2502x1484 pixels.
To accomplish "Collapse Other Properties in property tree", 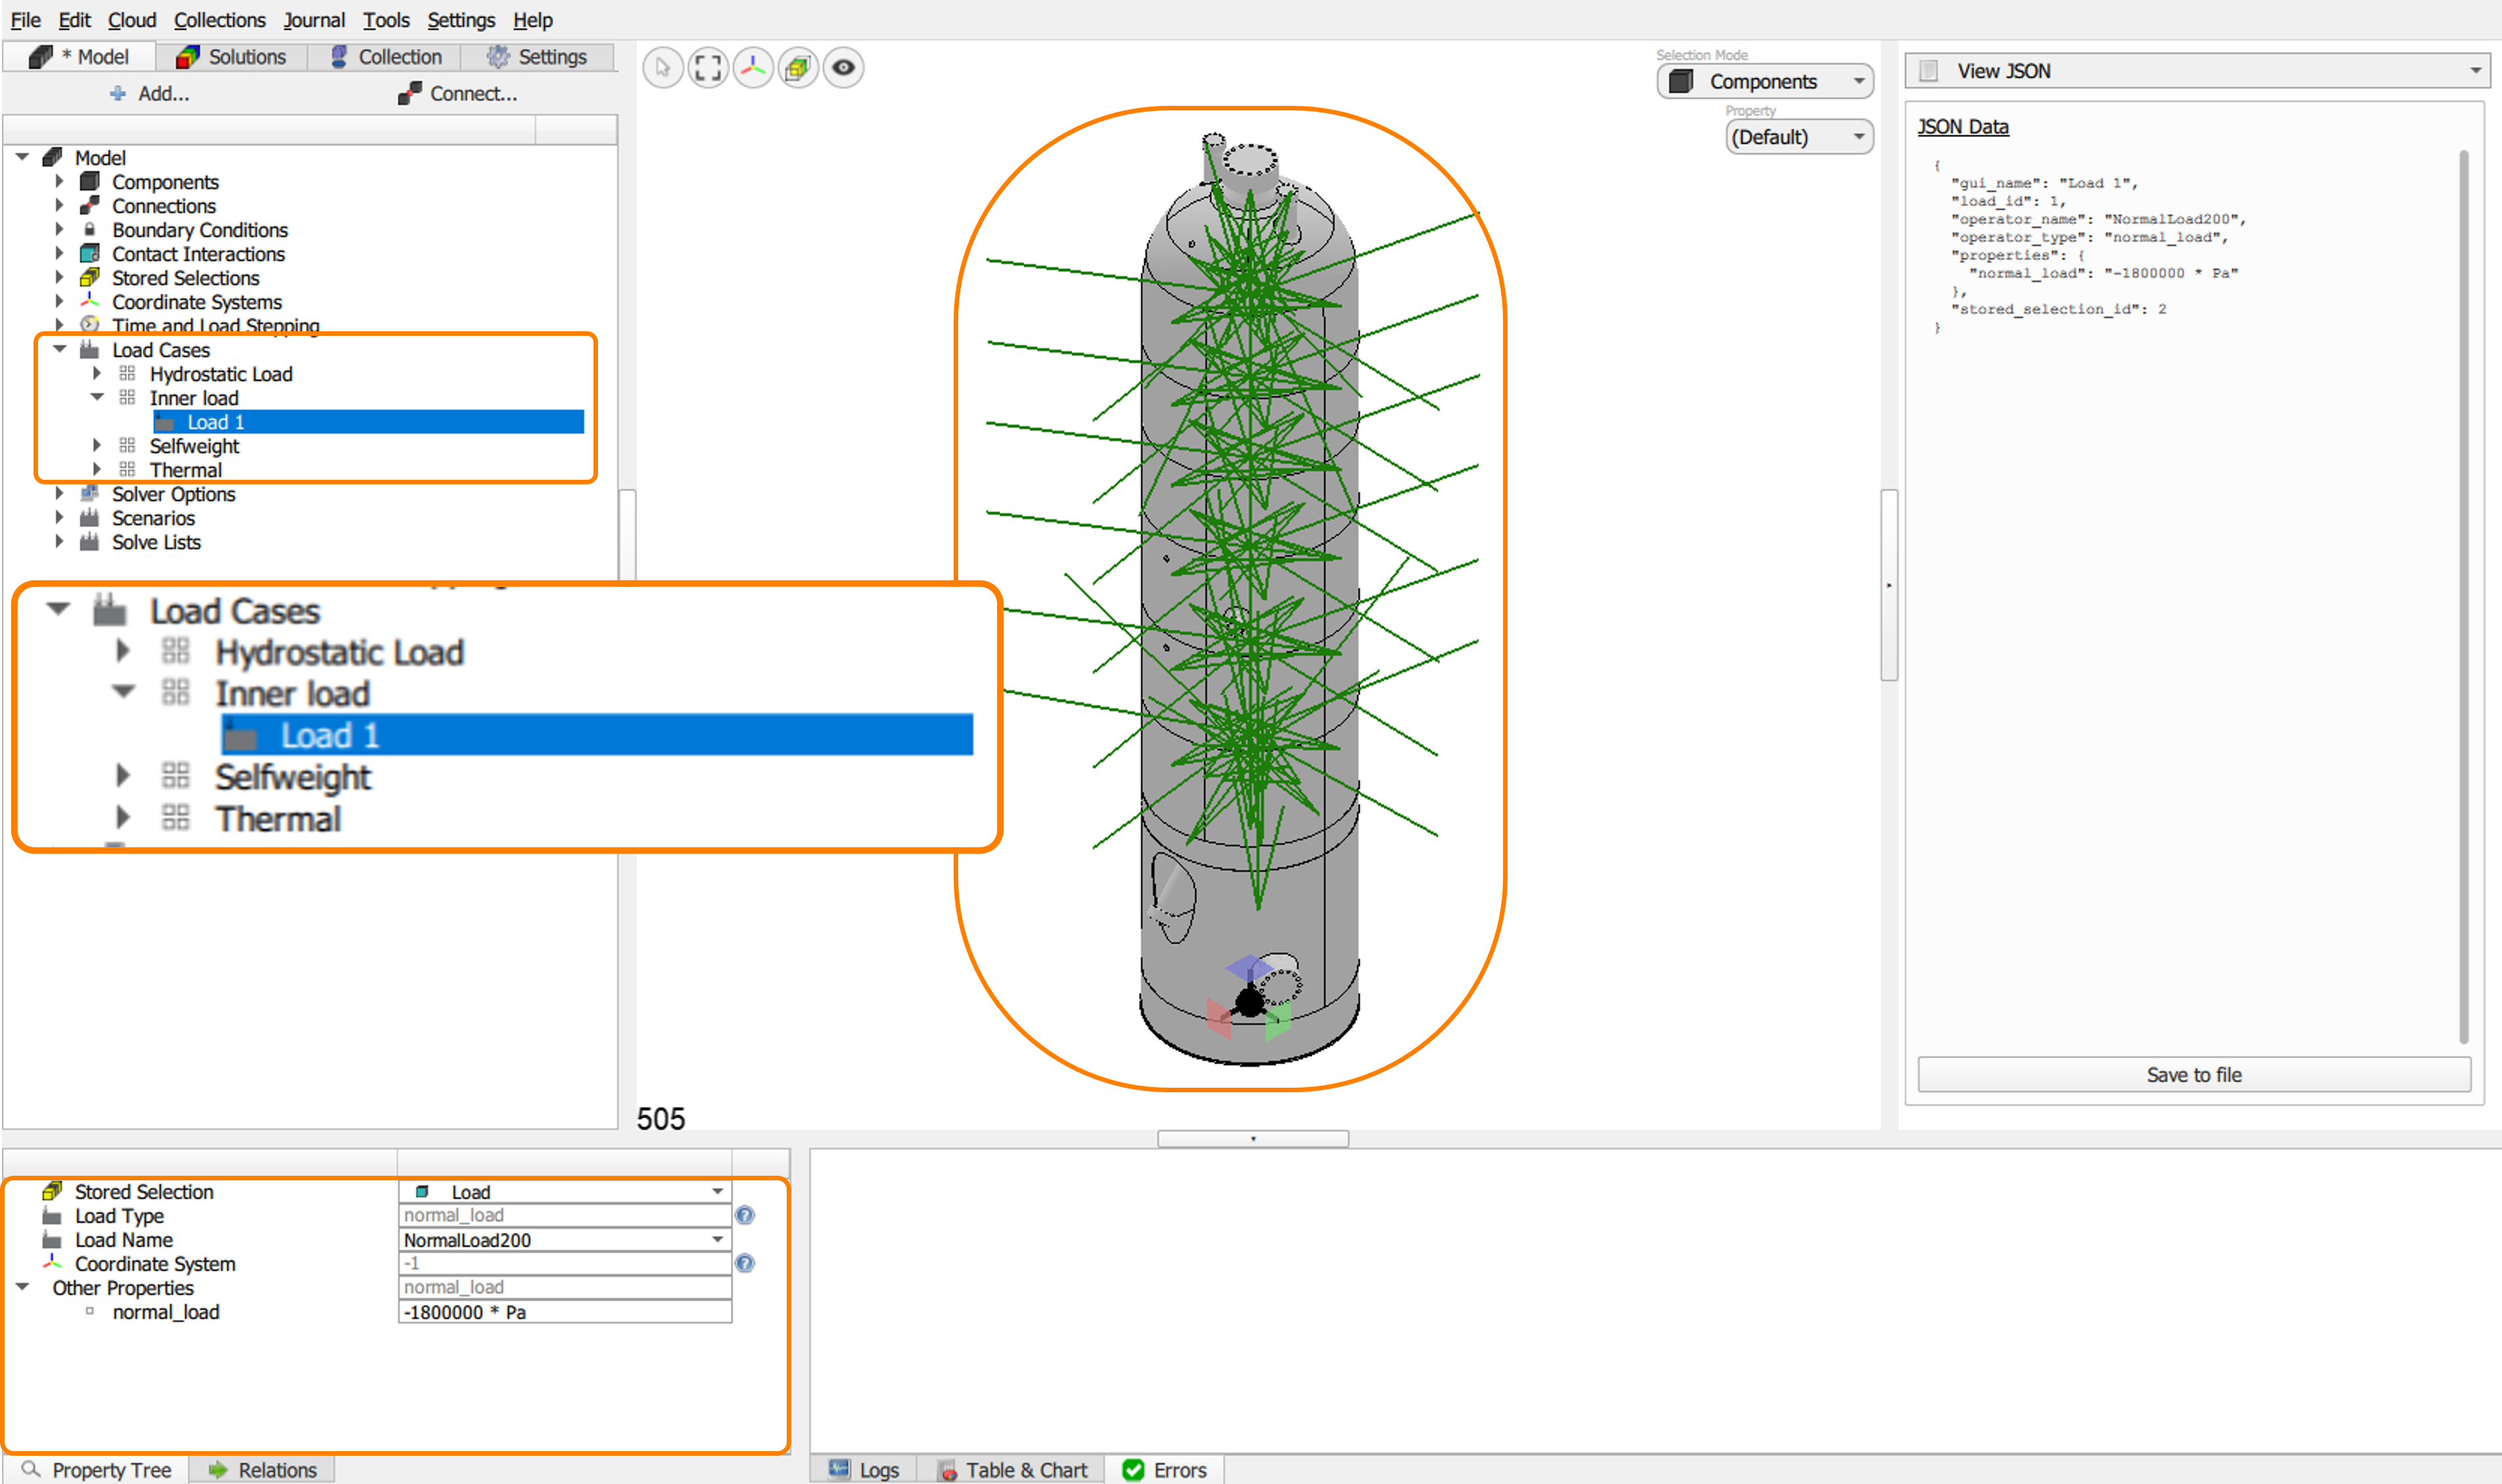I will [x=22, y=1288].
